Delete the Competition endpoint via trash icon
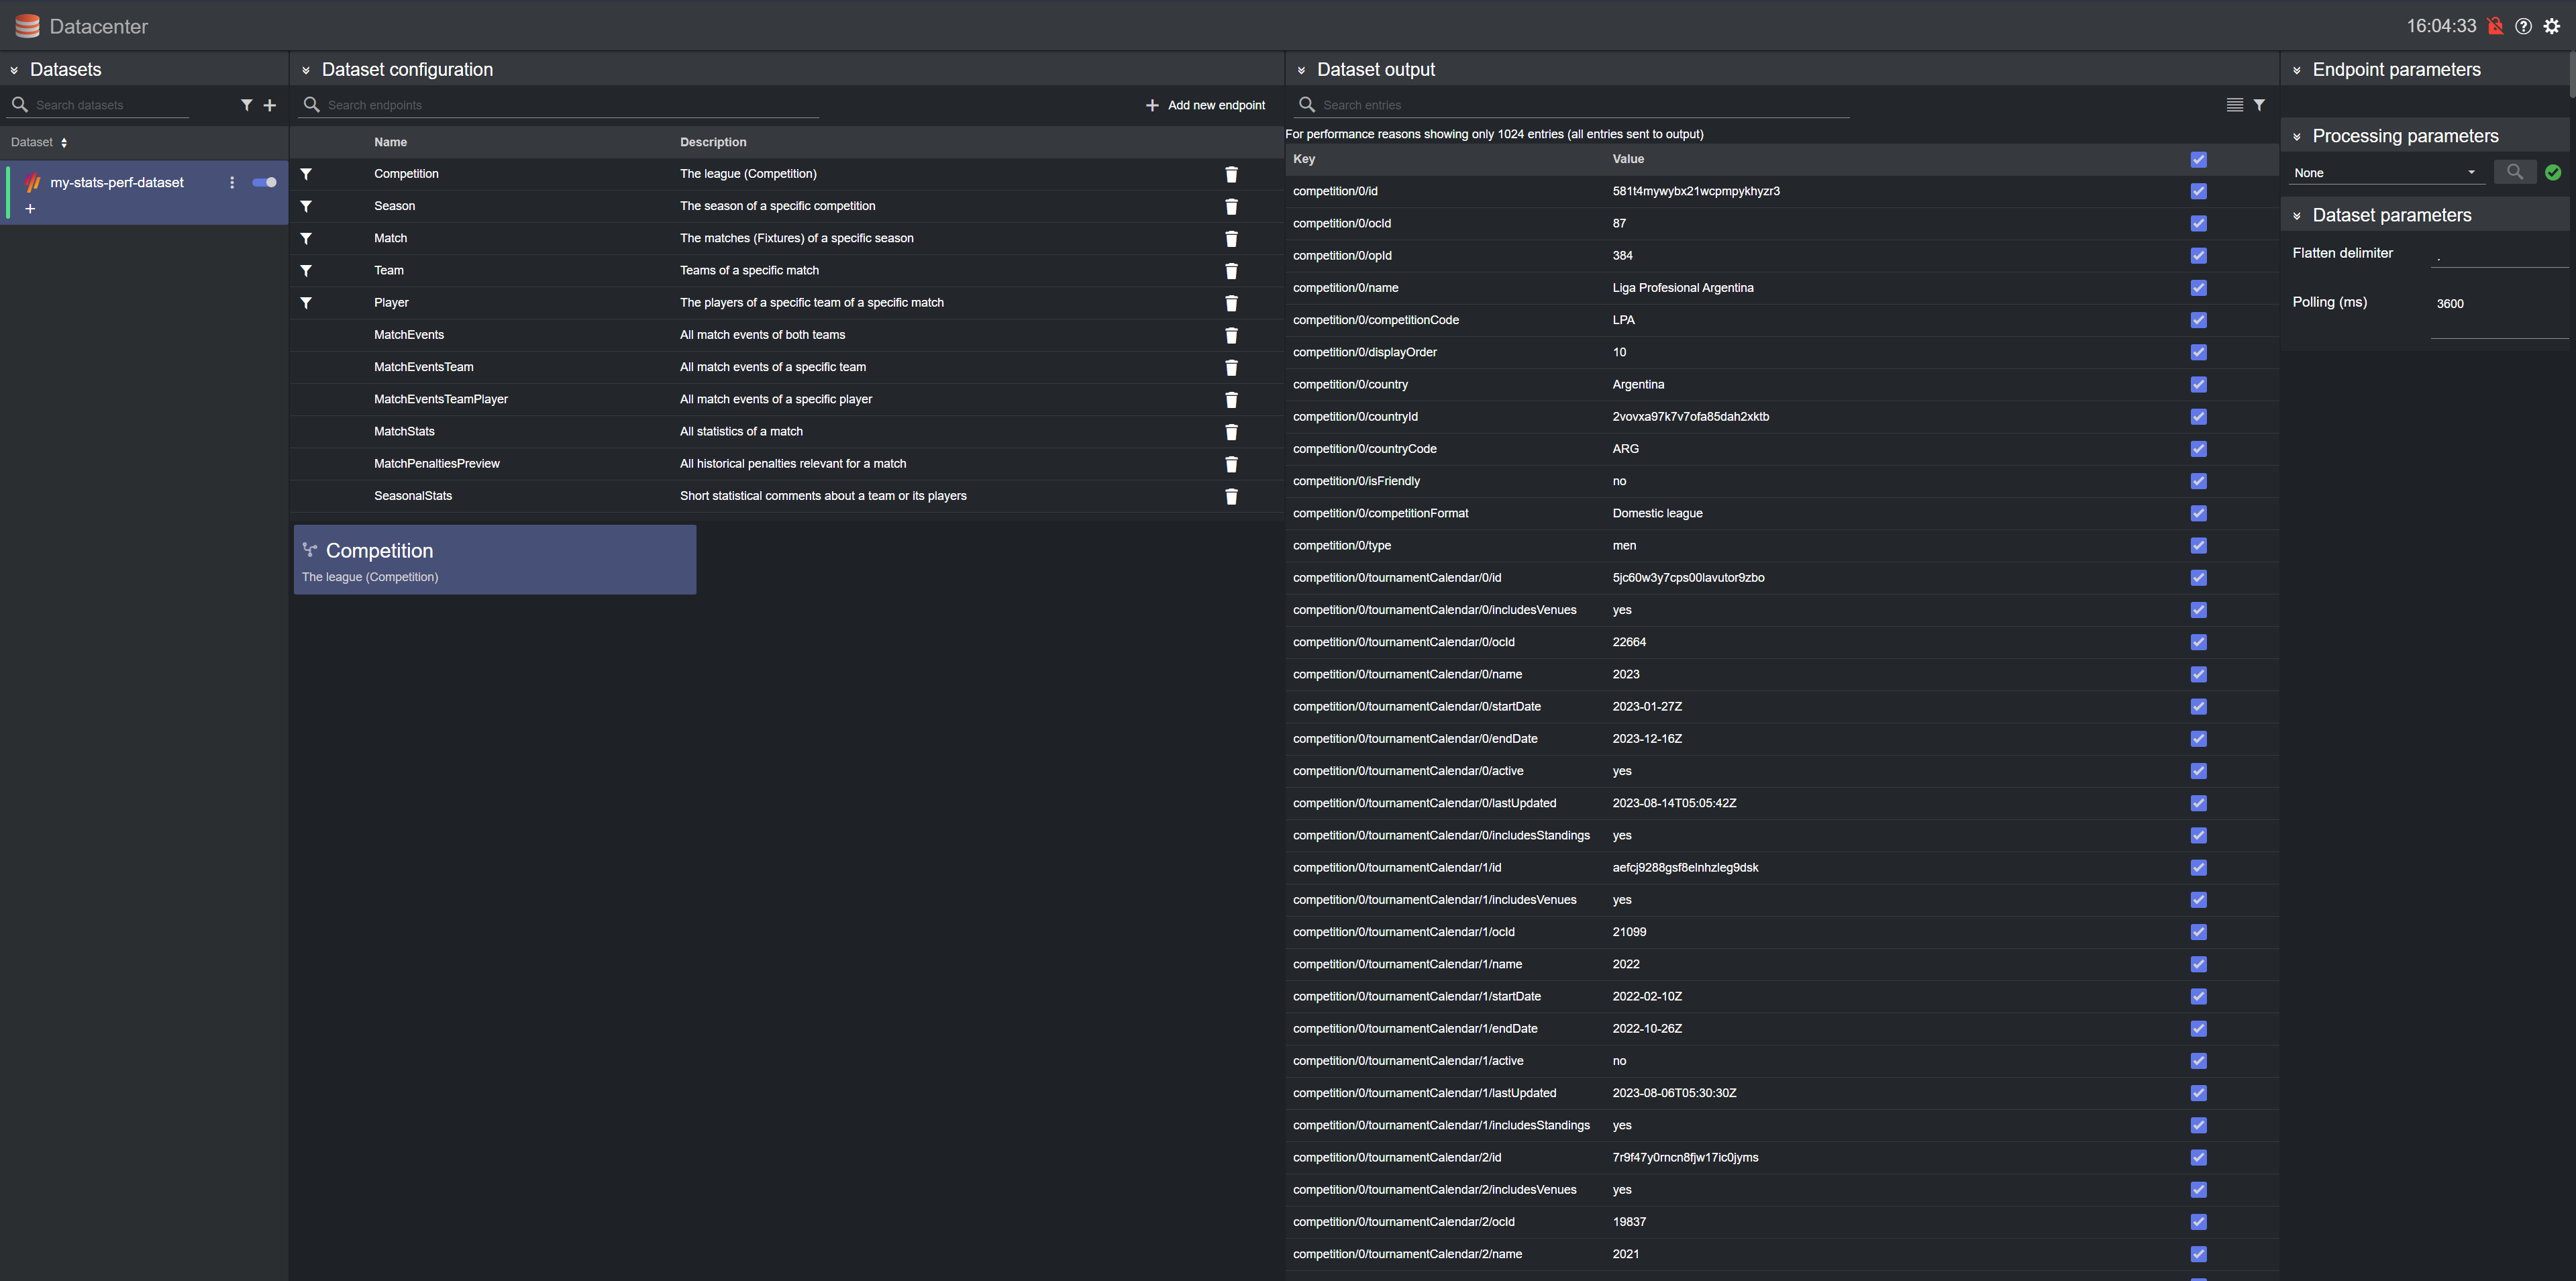Image resolution: width=2576 pixels, height=1281 pixels. tap(1231, 174)
